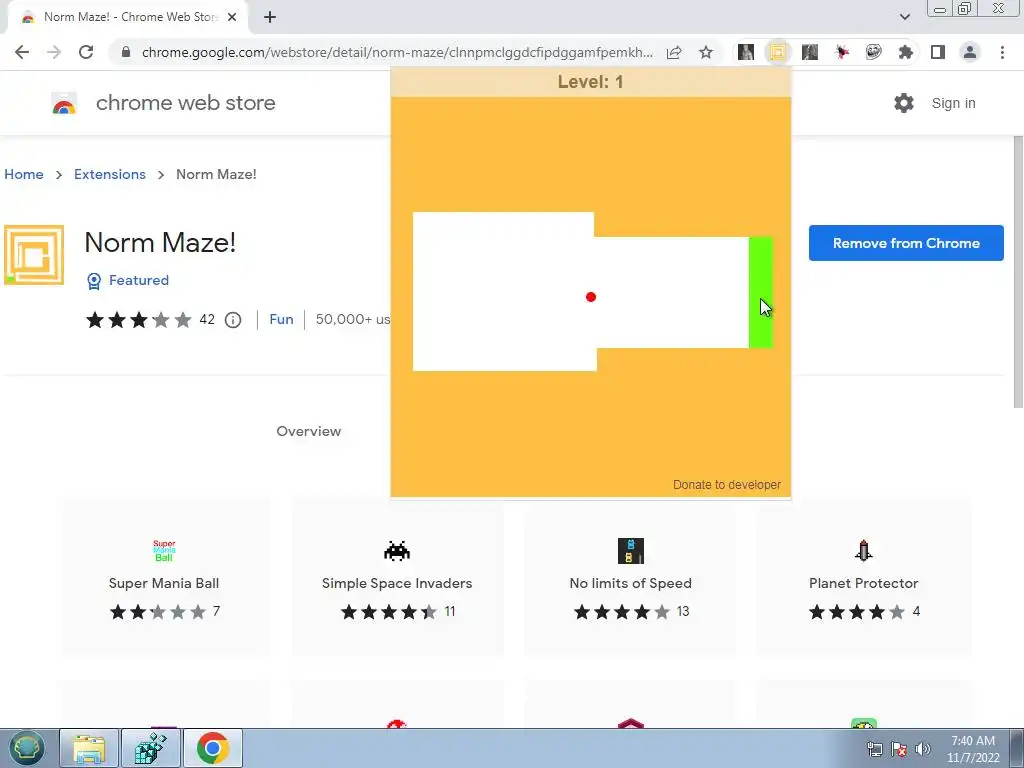Click the taskbar cubes application icon
This screenshot has height=768, width=1024.
(151, 748)
